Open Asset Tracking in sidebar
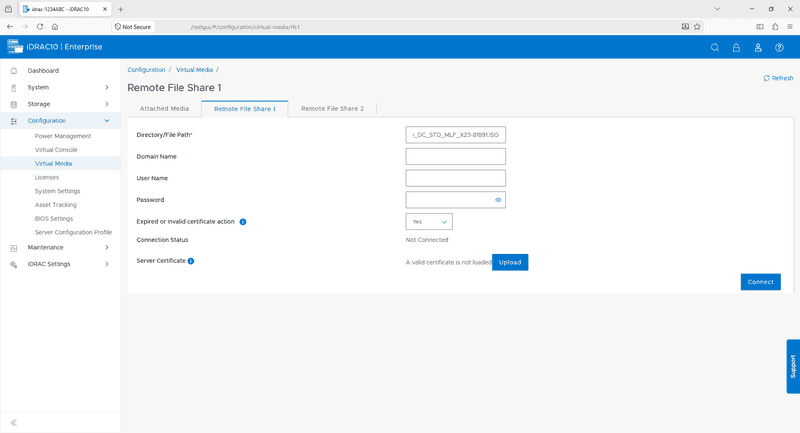The image size is (800, 433). (x=56, y=205)
